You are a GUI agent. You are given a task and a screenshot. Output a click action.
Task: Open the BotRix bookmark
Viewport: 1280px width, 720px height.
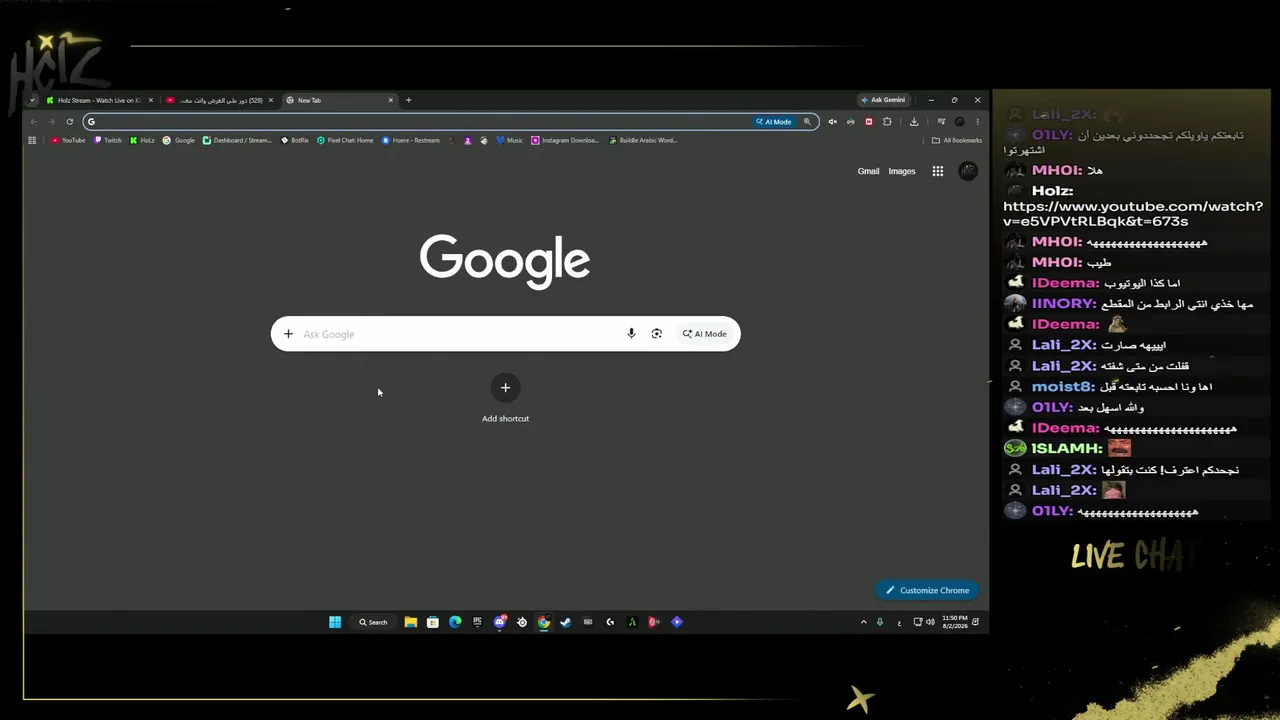[295, 140]
